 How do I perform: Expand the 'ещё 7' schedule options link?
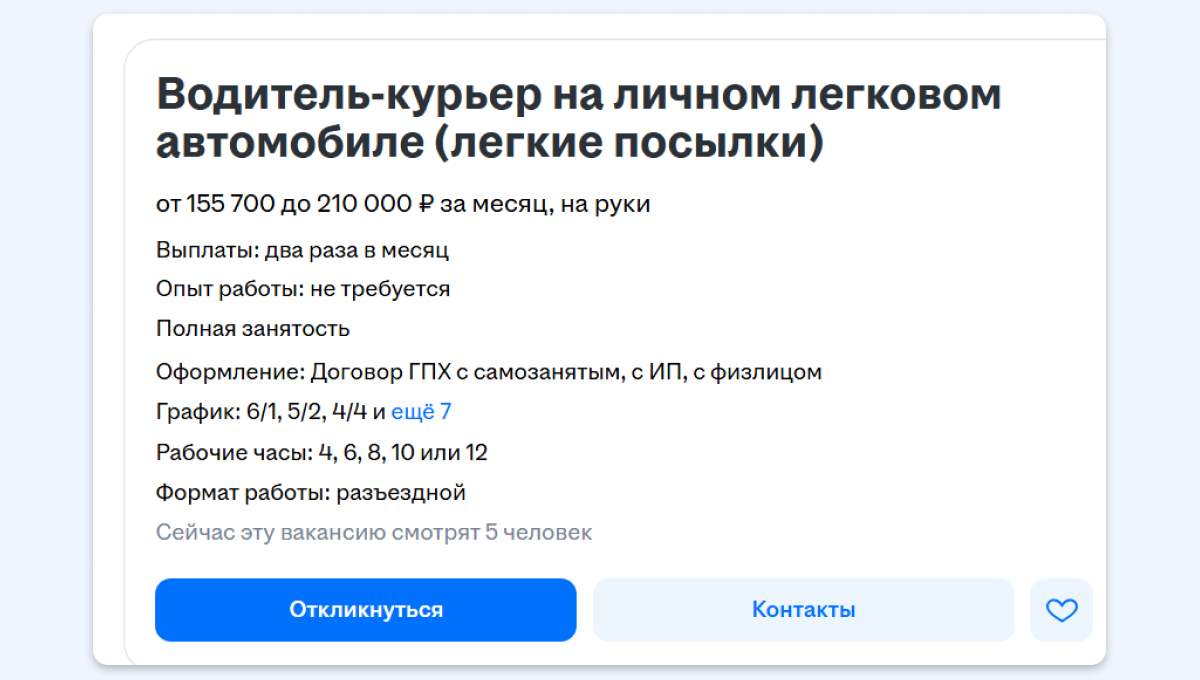pyautogui.click(x=421, y=411)
